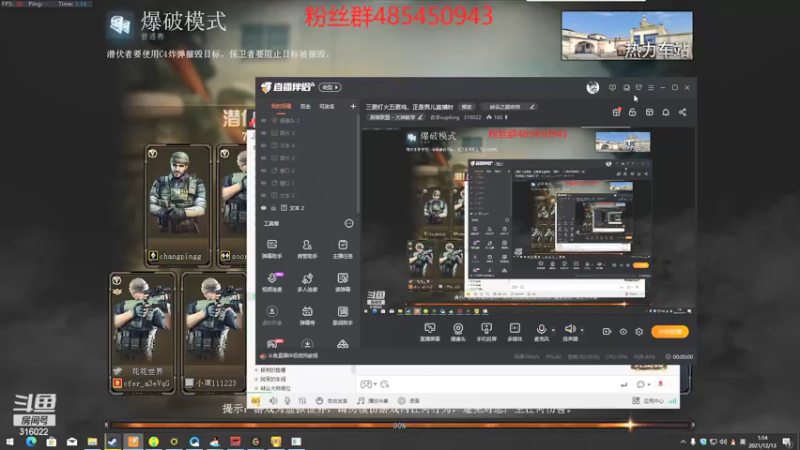This screenshot has width=800, height=450.
Task: Toggle visibility of 窗口 2 source
Action: [x=264, y=170]
